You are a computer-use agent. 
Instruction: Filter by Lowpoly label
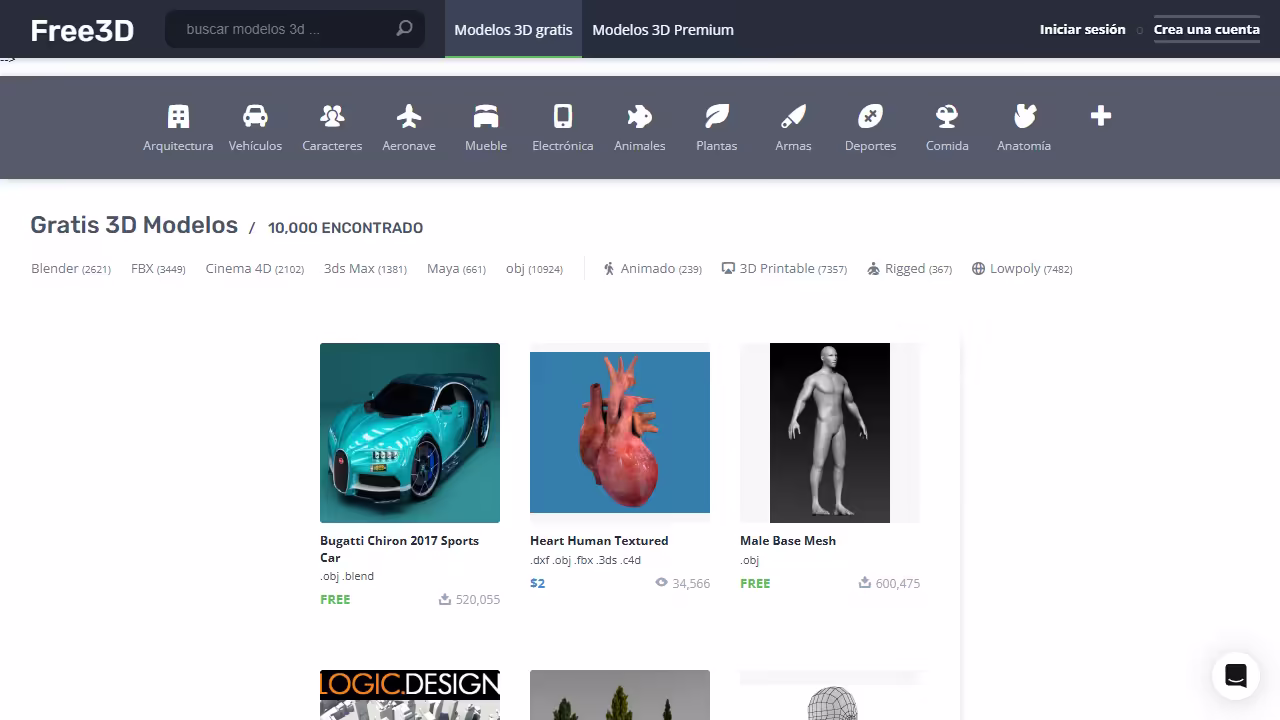click(x=1031, y=268)
